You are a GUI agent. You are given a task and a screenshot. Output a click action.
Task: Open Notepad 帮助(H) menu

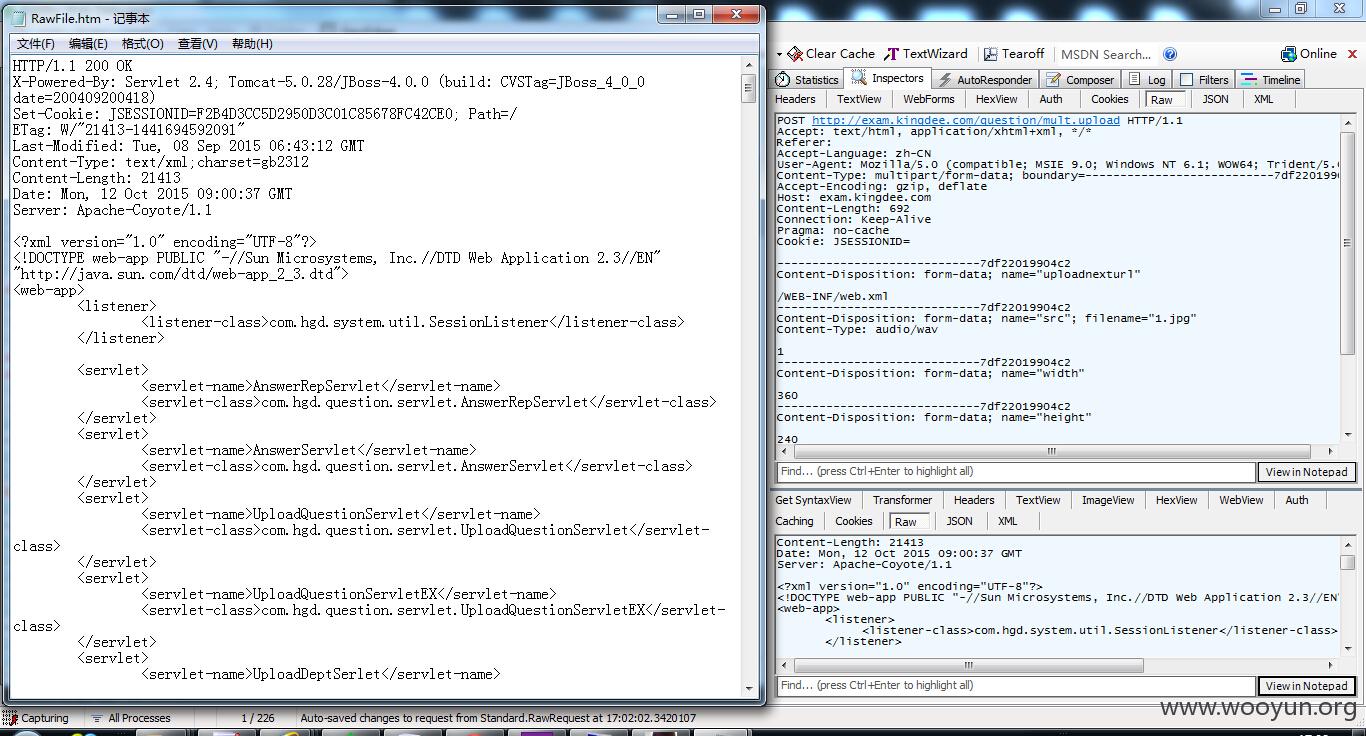[252, 44]
